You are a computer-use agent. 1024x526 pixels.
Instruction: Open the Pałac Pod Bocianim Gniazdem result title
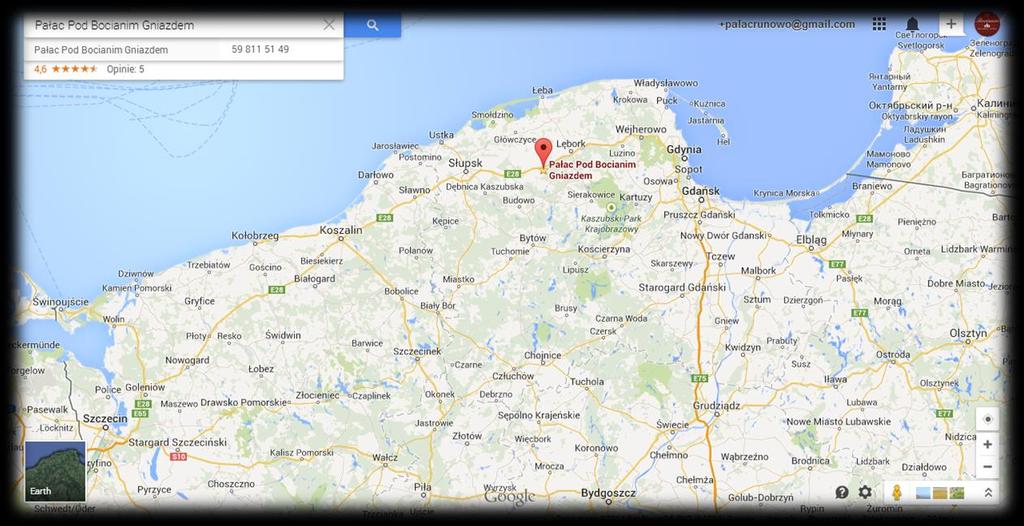[101, 50]
